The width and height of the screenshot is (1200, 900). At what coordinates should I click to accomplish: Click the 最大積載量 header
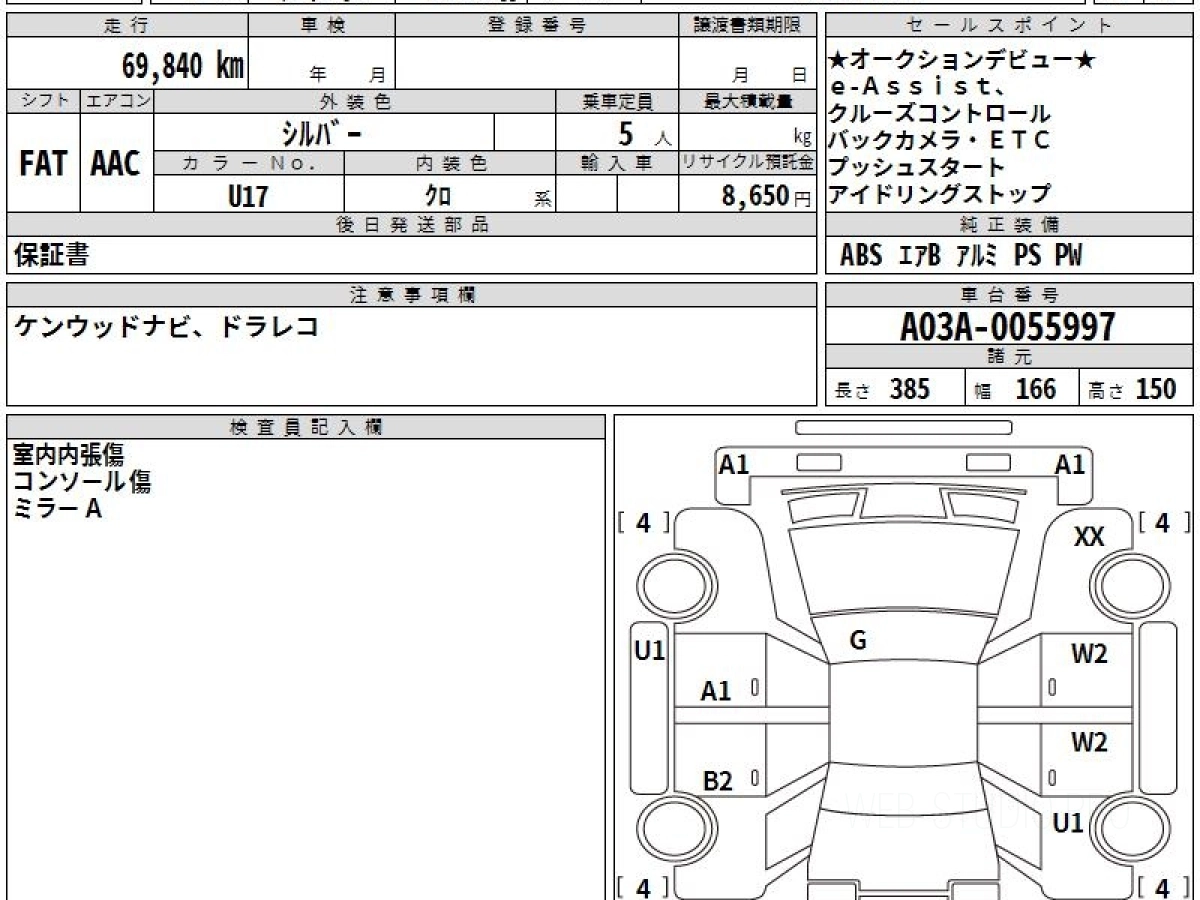tap(747, 101)
